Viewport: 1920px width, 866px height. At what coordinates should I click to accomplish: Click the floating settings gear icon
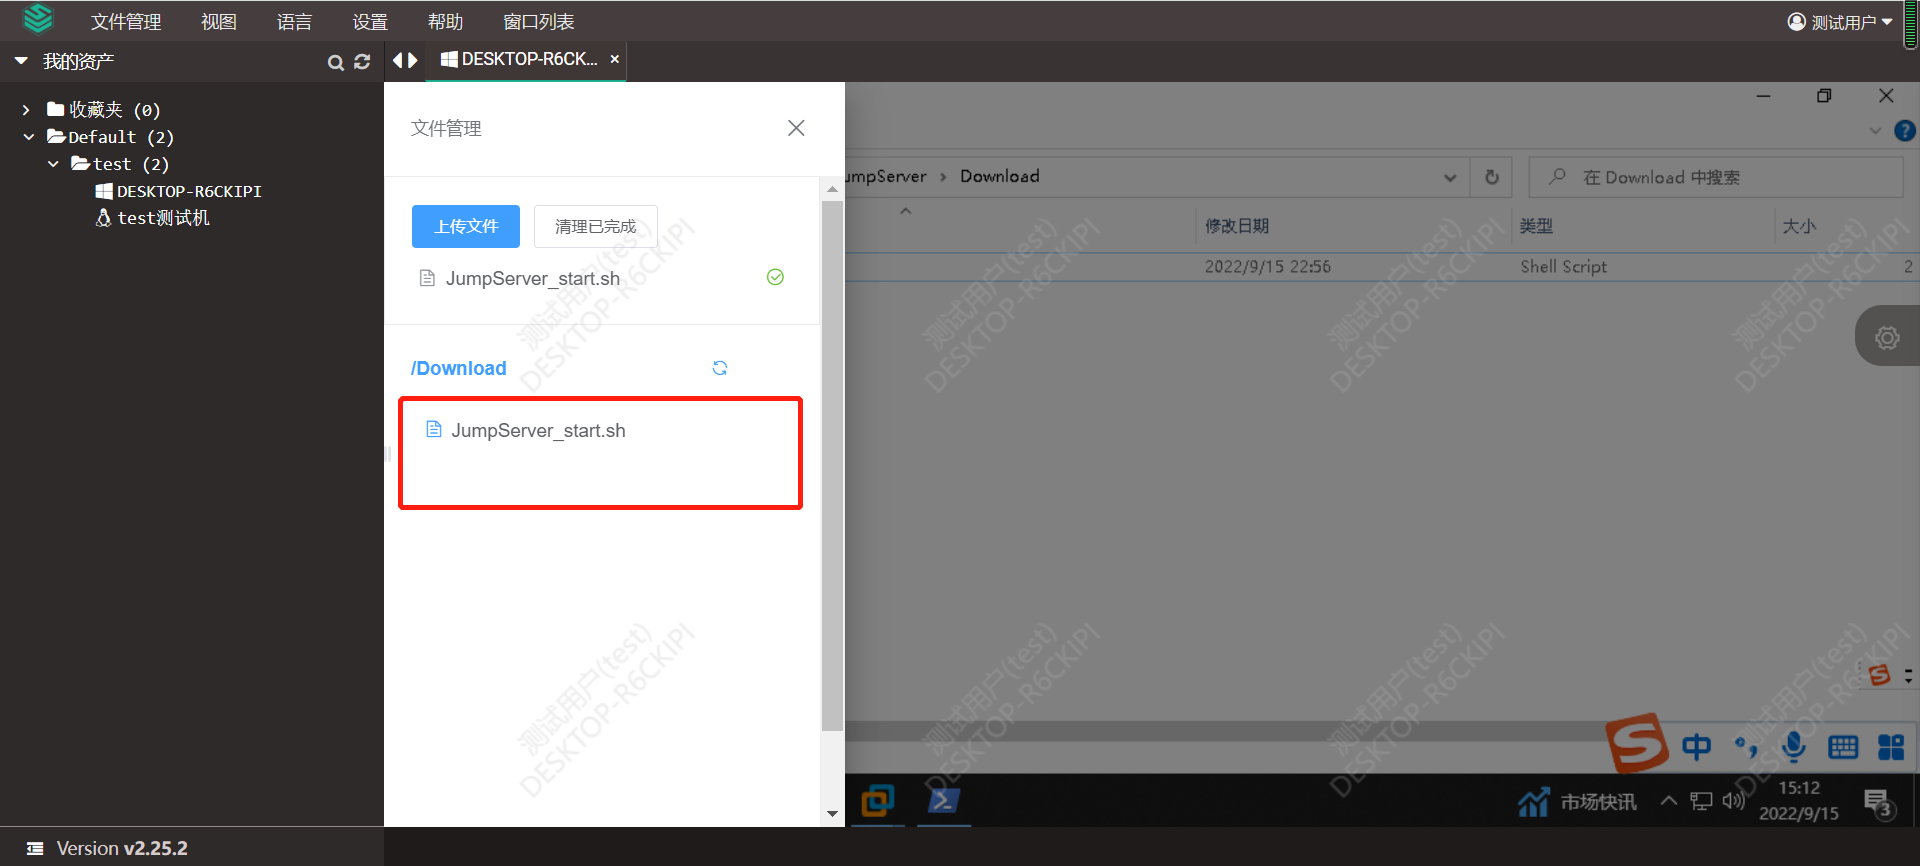(x=1887, y=337)
